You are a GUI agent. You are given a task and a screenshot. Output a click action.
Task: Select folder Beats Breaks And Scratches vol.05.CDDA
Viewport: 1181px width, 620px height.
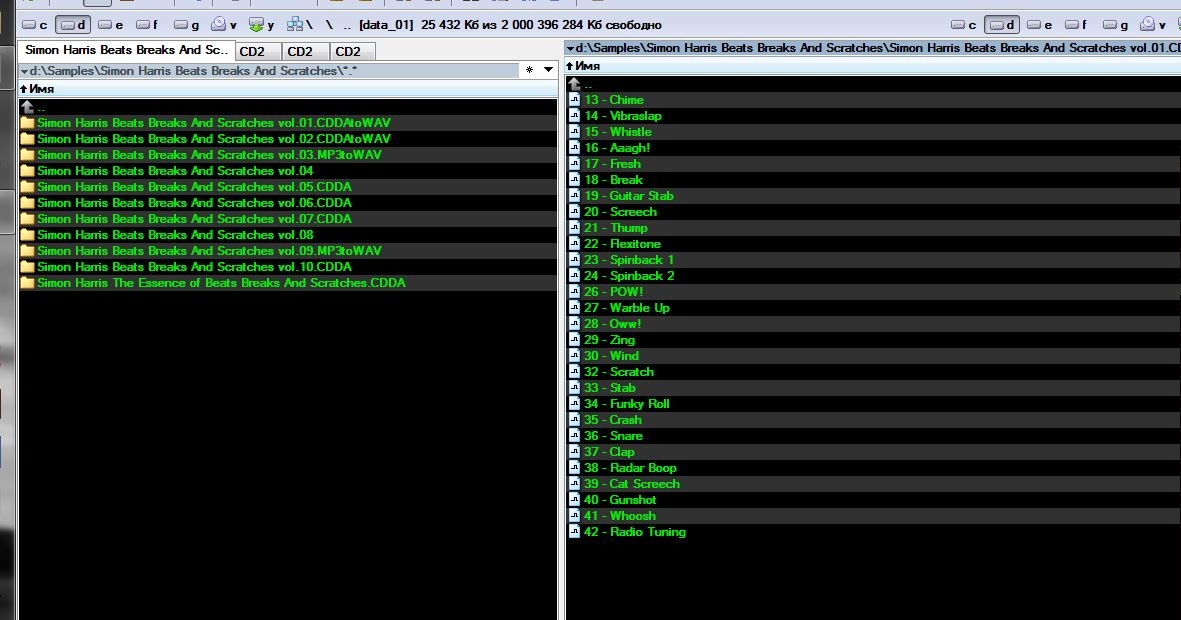coord(194,187)
